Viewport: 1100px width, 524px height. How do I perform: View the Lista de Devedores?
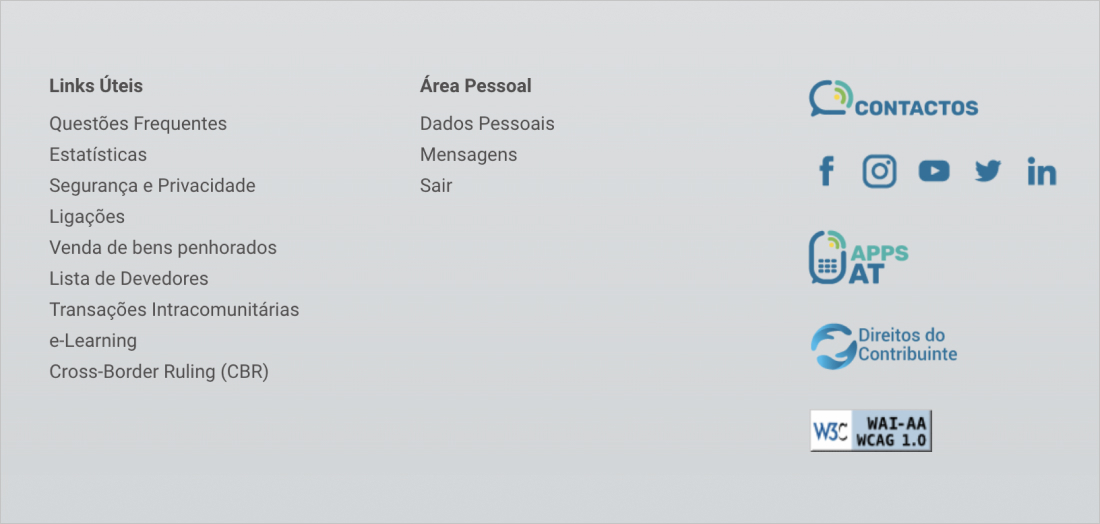click(129, 279)
